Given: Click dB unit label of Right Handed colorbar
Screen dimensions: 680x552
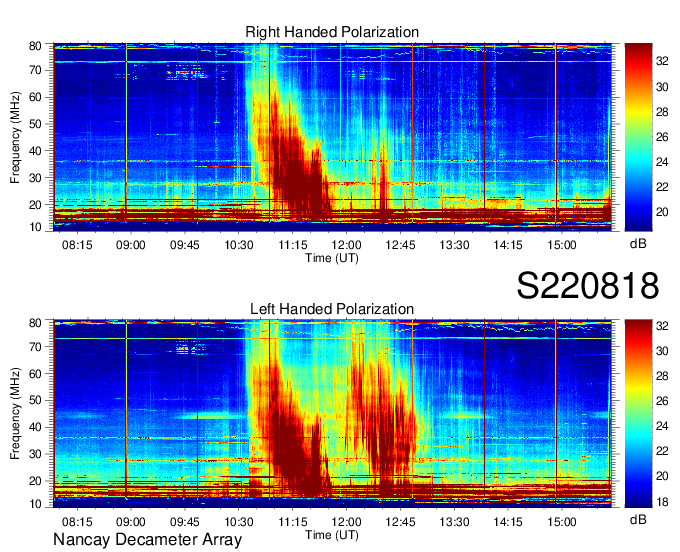Looking at the screenshot, I should [638, 244].
